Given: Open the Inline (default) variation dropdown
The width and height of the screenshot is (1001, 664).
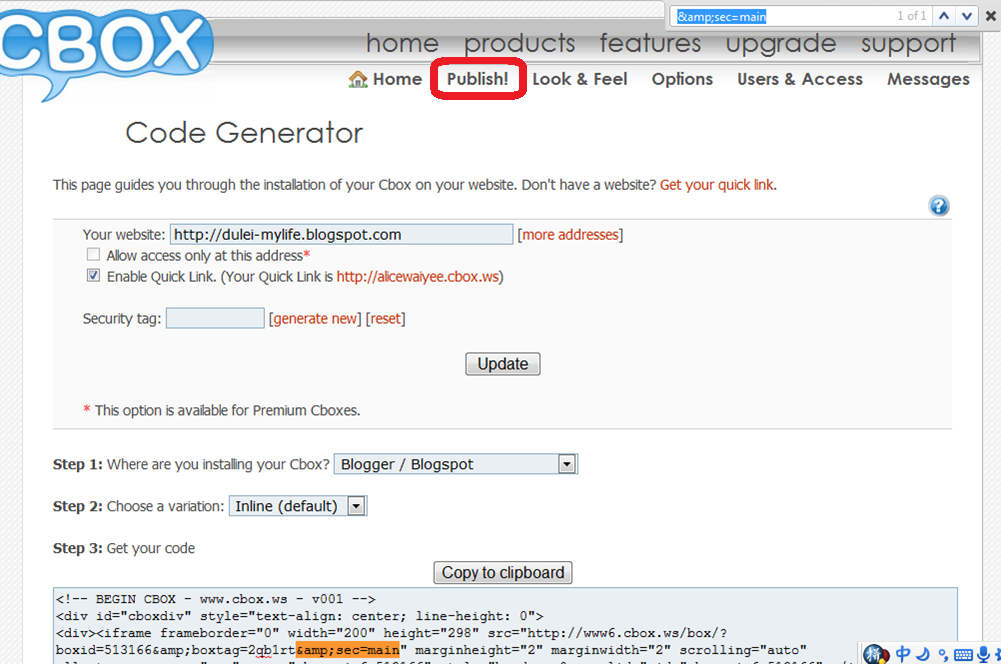Looking at the screenshot, I should pos(297,506).
